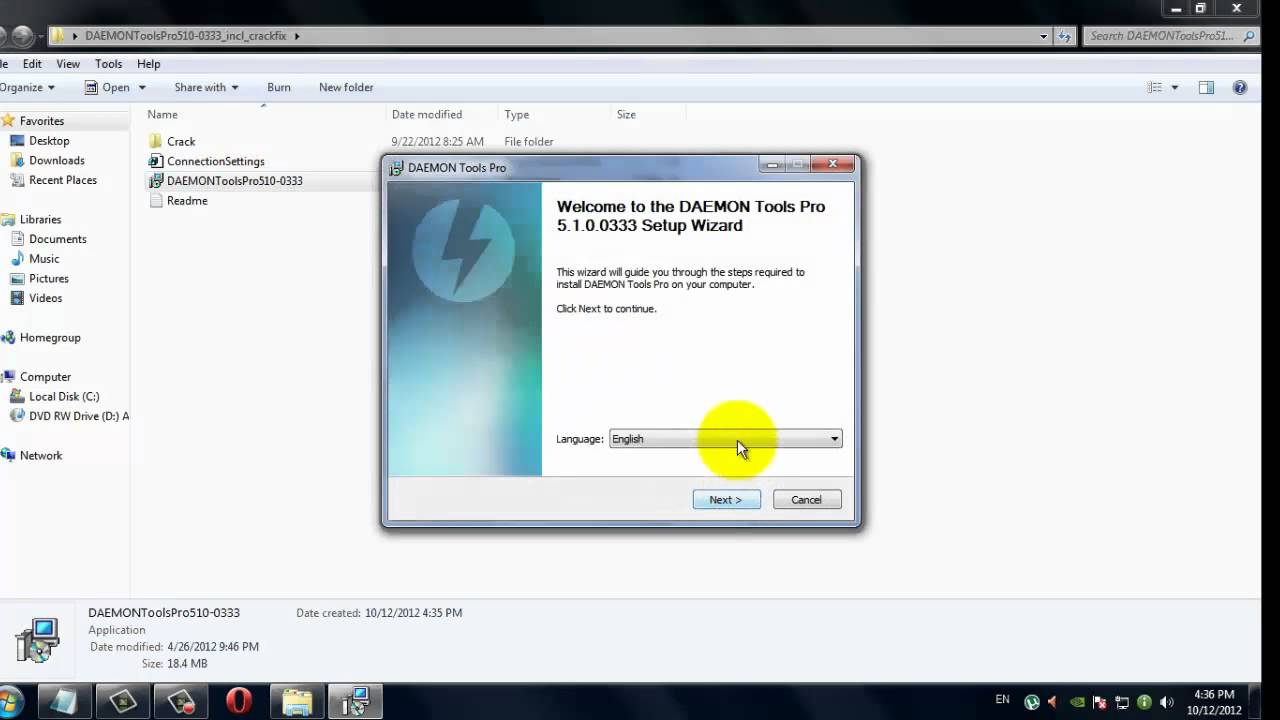Sort by the Name column header
The image size is (1280, 720).
pos(162,114)
